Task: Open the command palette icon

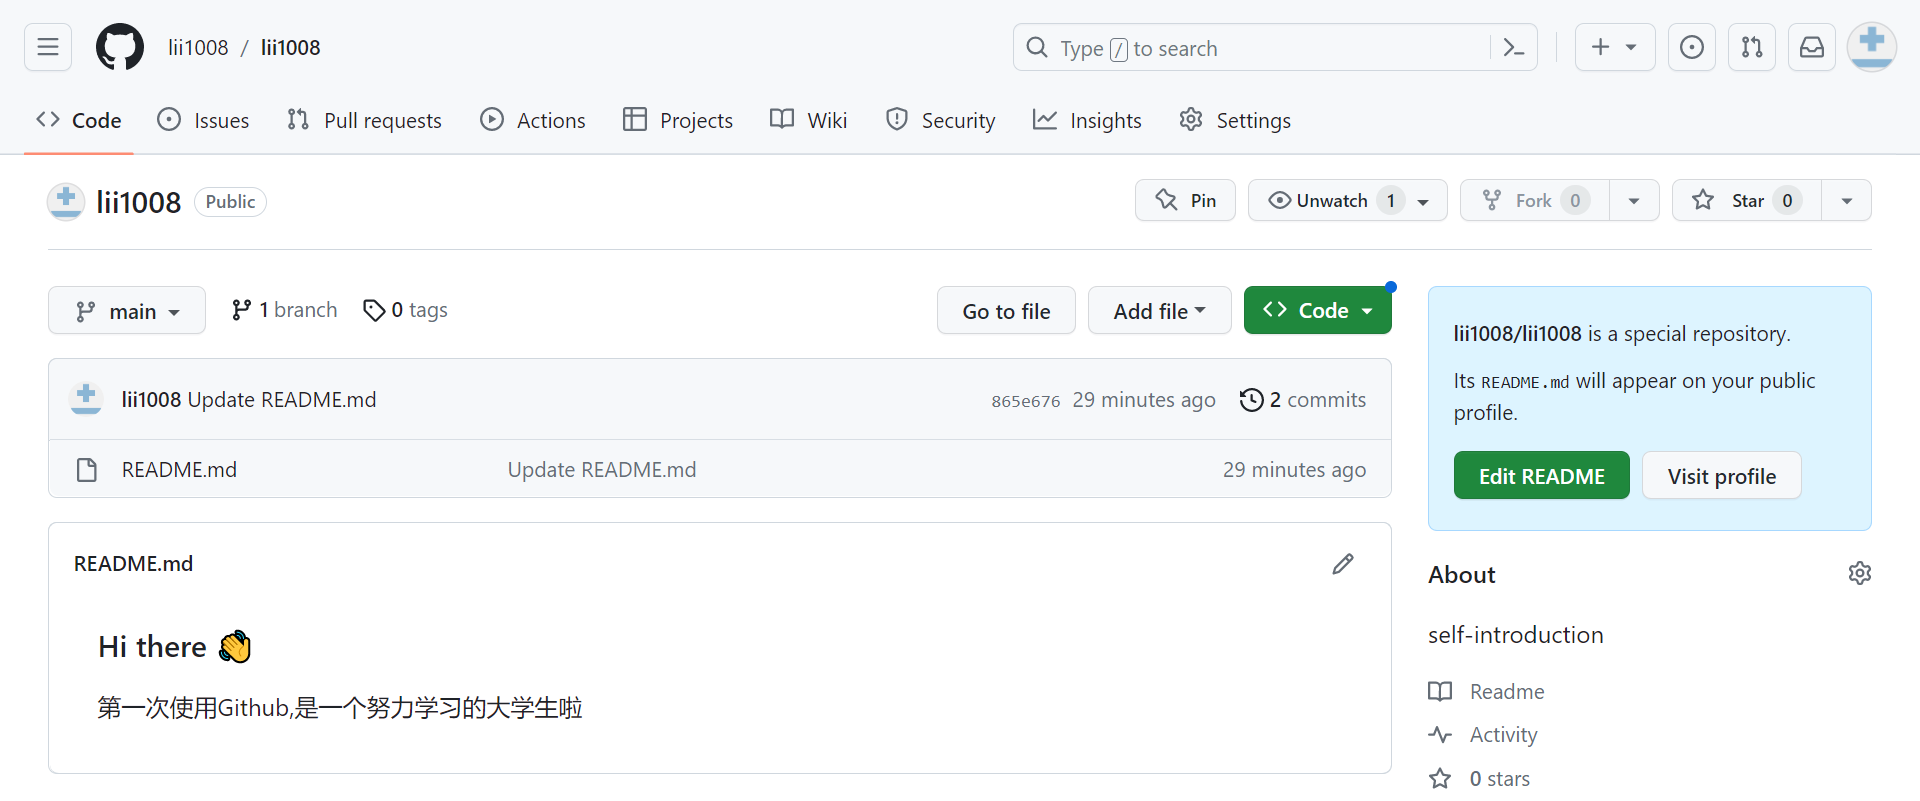Action: (1514, 47)
